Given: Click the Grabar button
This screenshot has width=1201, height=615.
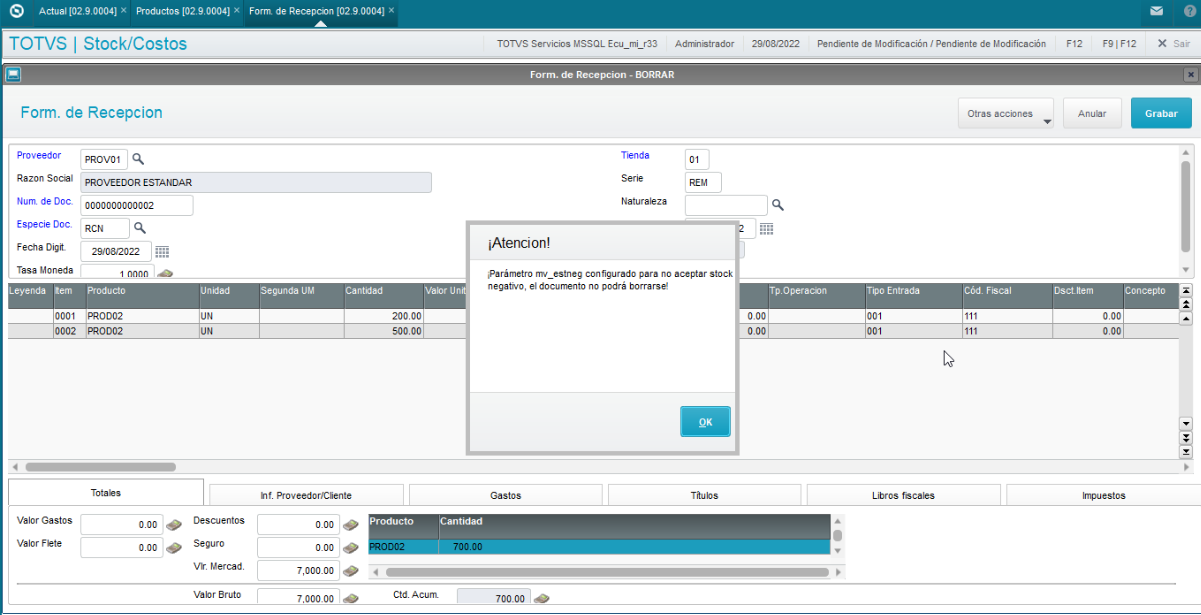Looking at the screenshot, I should point(1161,113).
